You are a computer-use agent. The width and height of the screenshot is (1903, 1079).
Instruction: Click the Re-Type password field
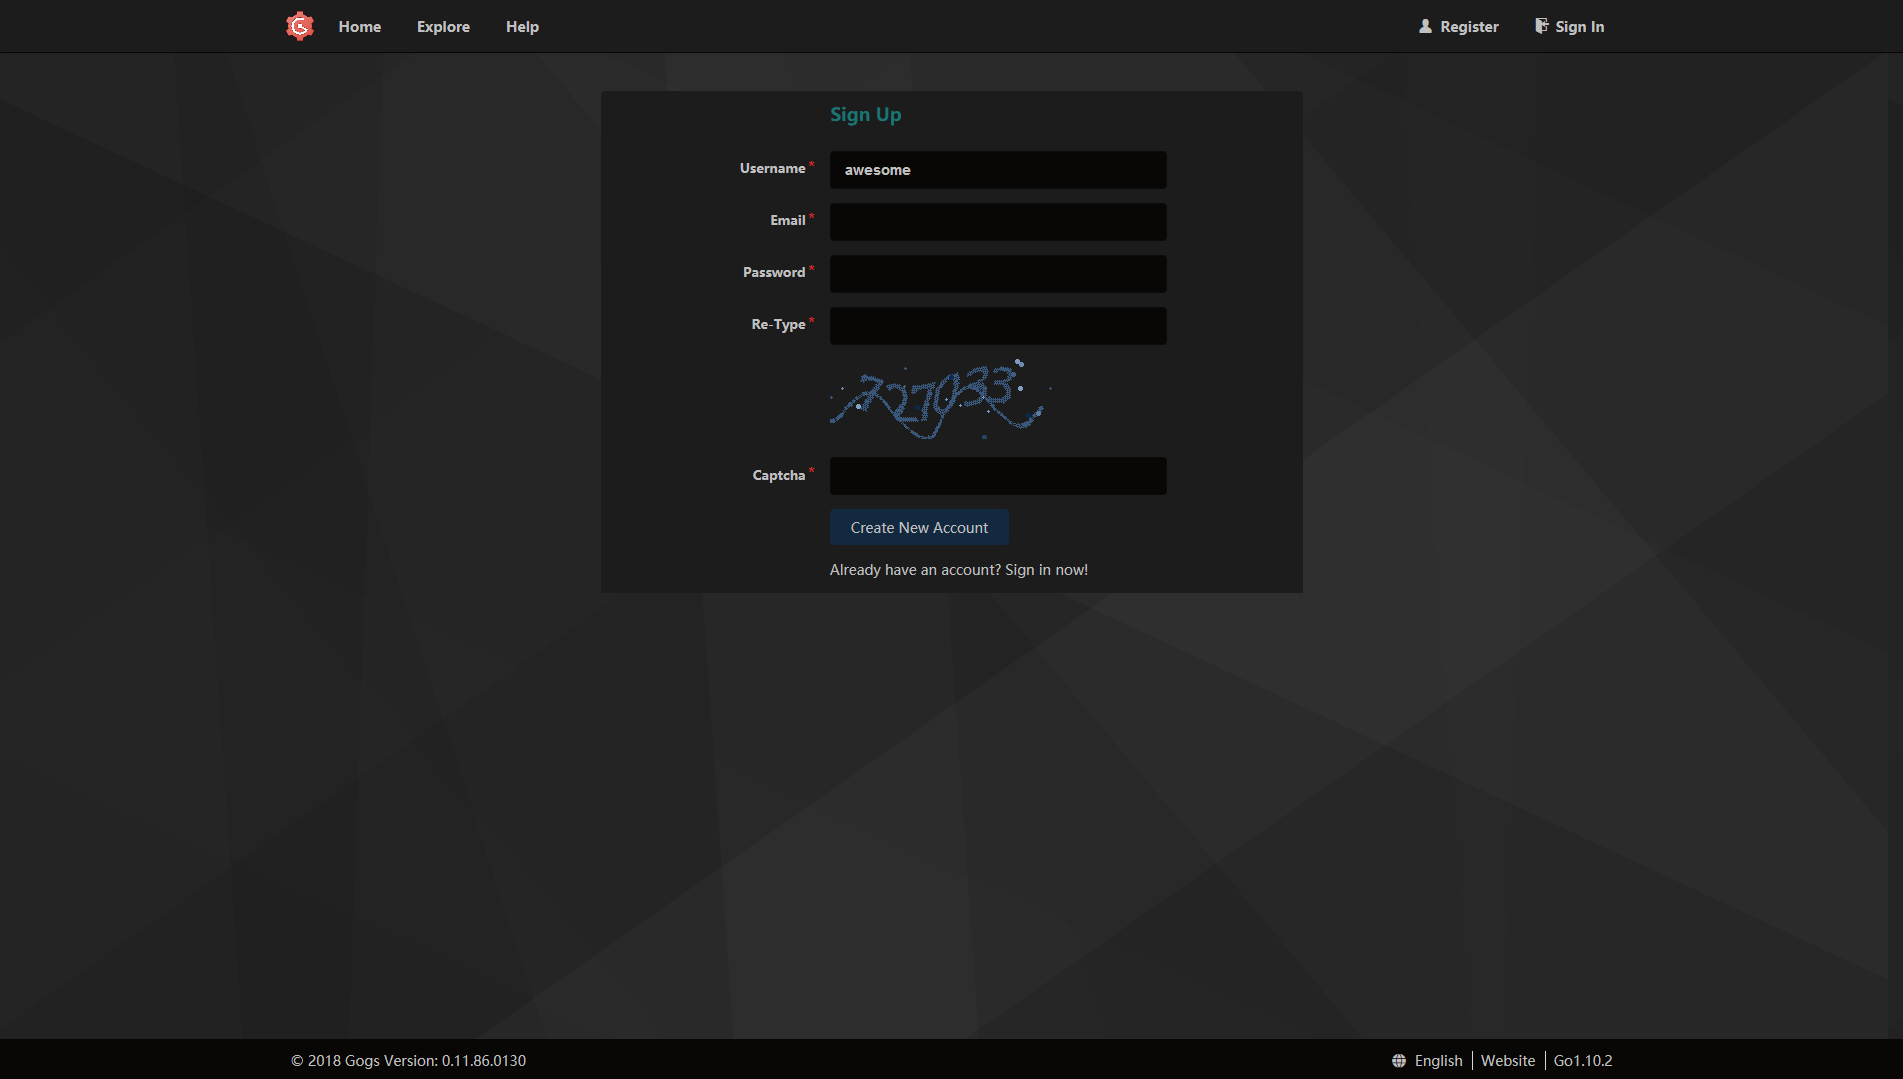pyautogui.click(x=997, y=326)
